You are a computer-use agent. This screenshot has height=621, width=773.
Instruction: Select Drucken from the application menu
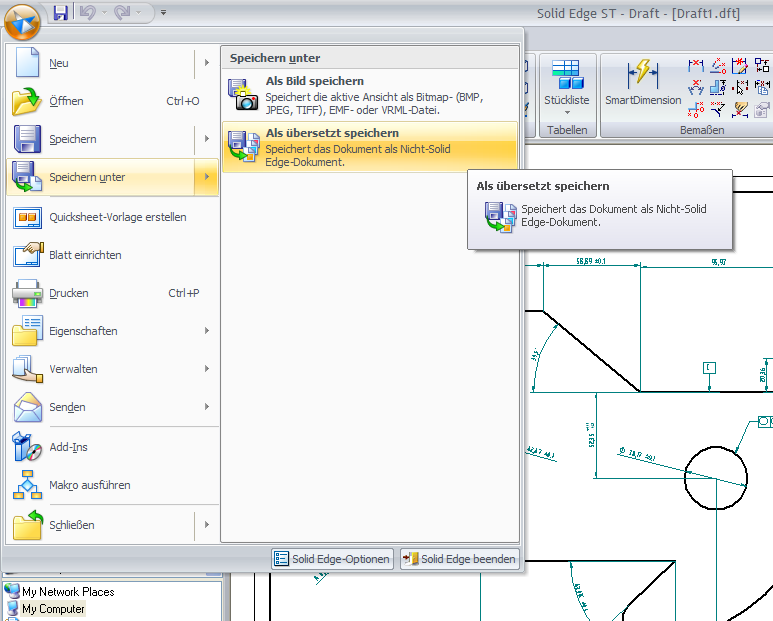[68, 293]
